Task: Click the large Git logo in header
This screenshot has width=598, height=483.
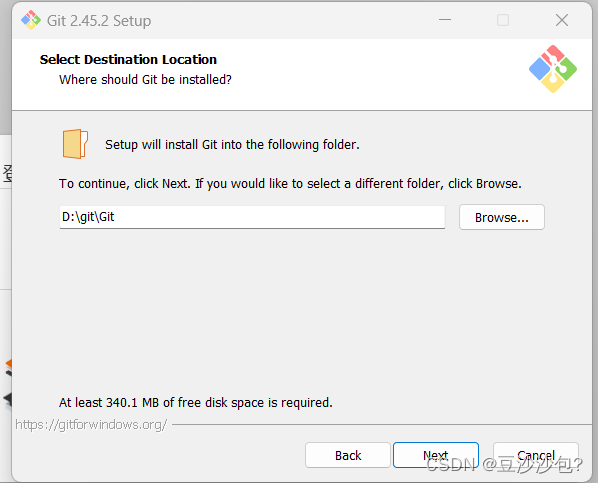Action: click(553, 69)
